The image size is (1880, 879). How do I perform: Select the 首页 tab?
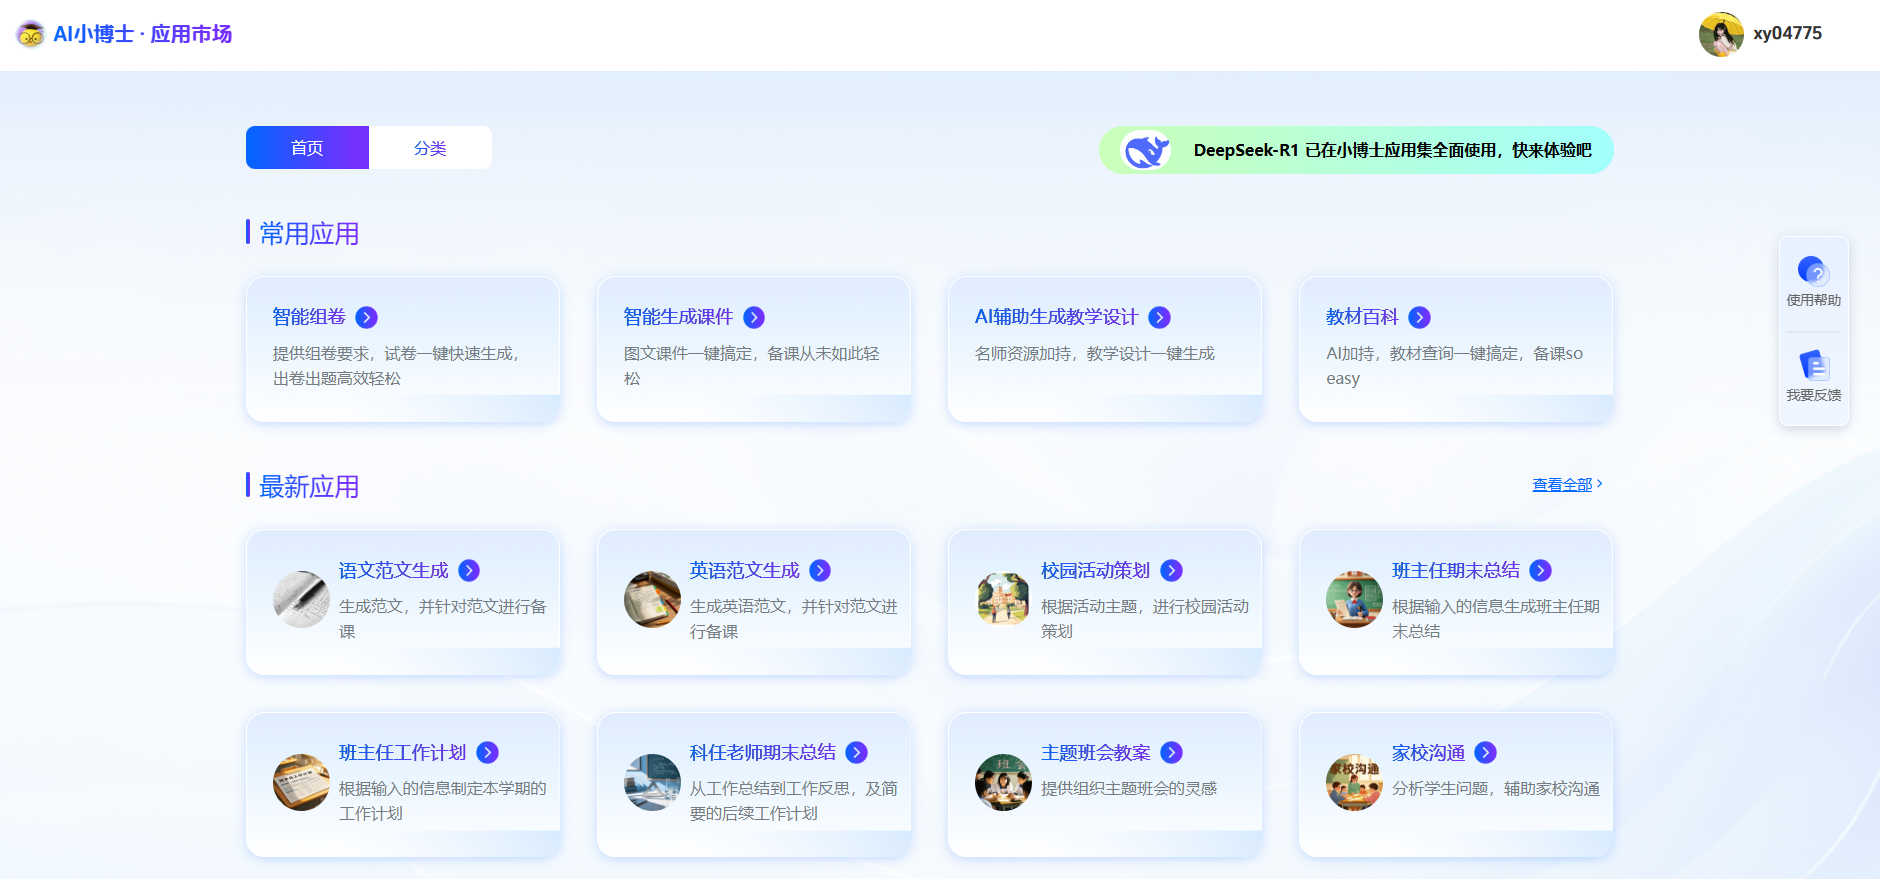[x=307, y=148]
